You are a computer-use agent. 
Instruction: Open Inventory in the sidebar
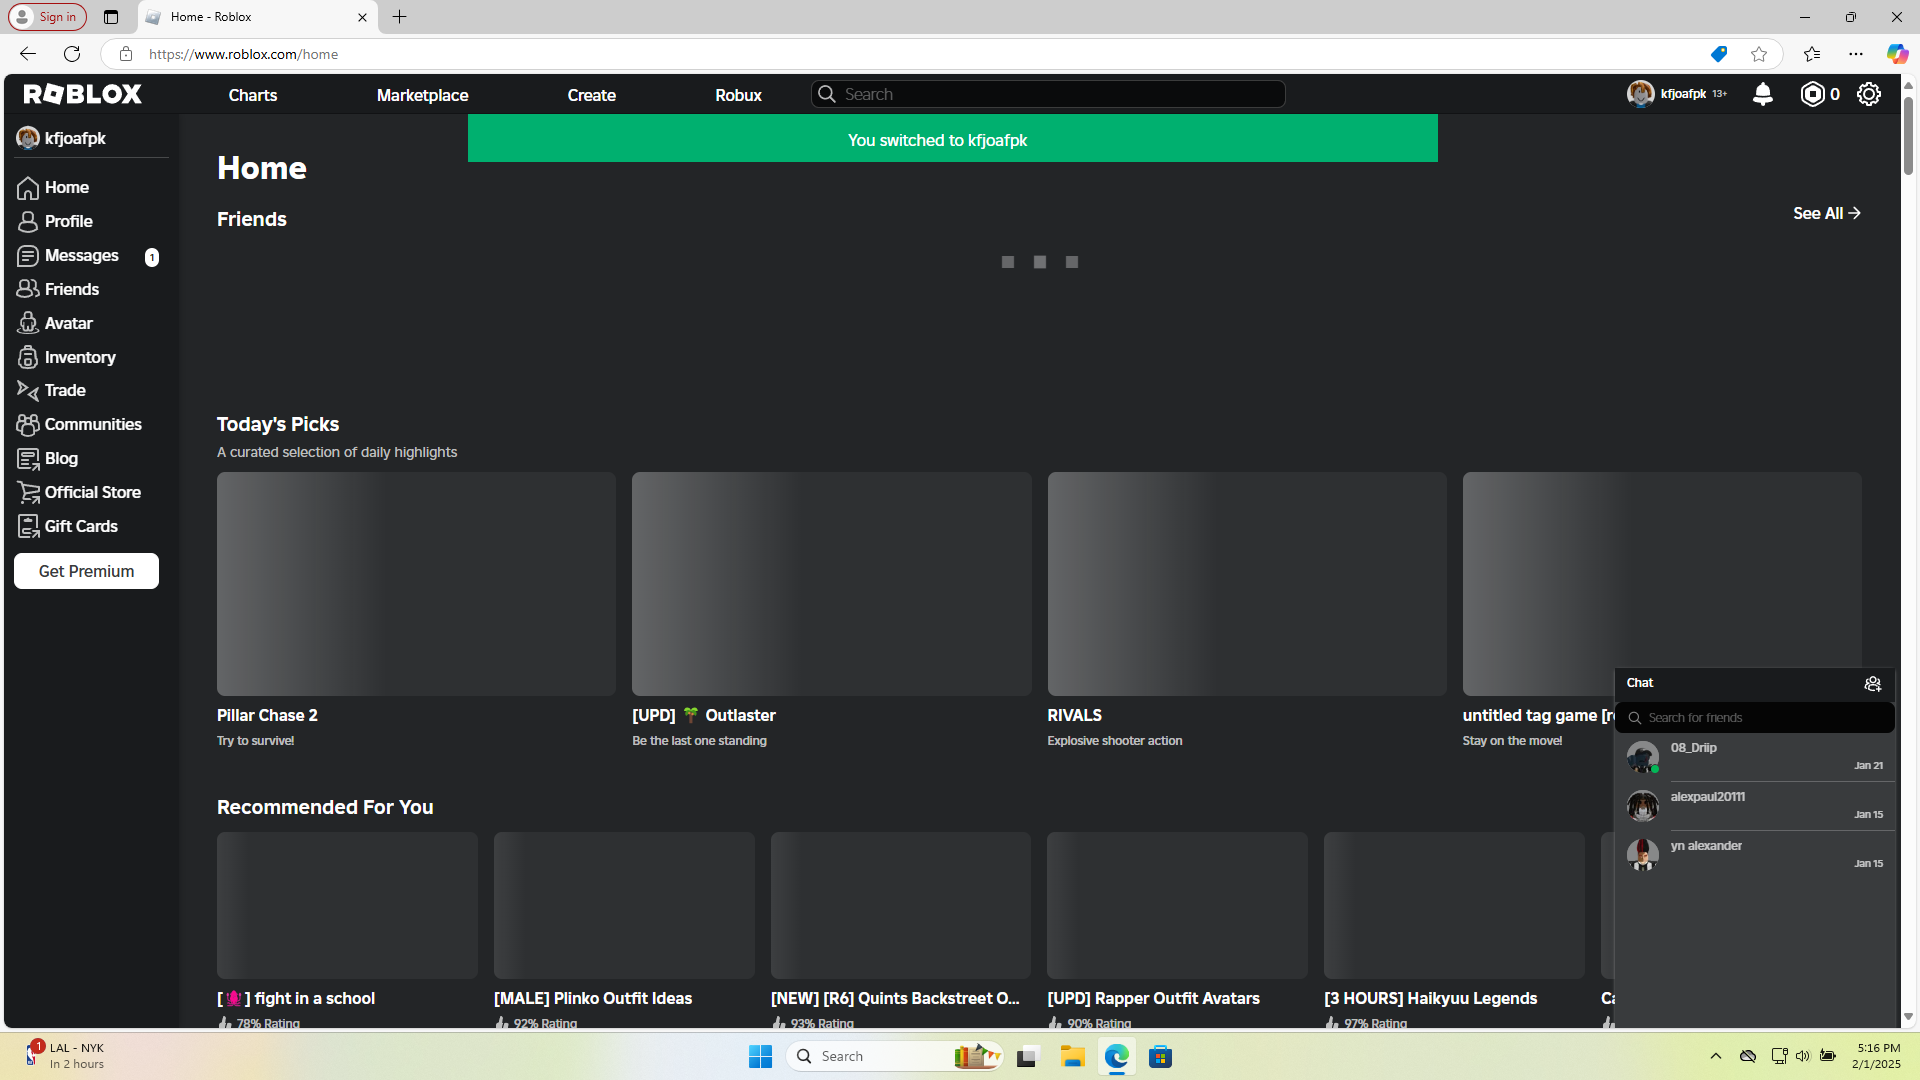[79, 357]
